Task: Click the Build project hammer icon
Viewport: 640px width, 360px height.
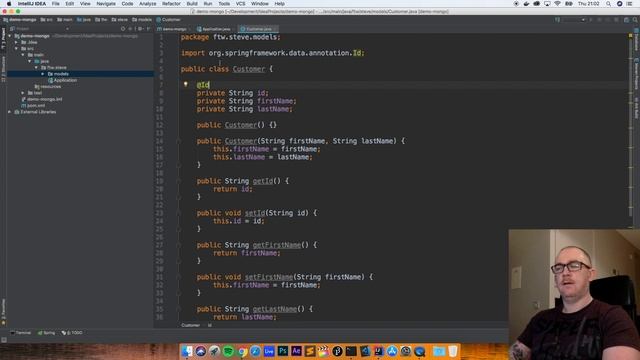Action: tap(557, 20)
